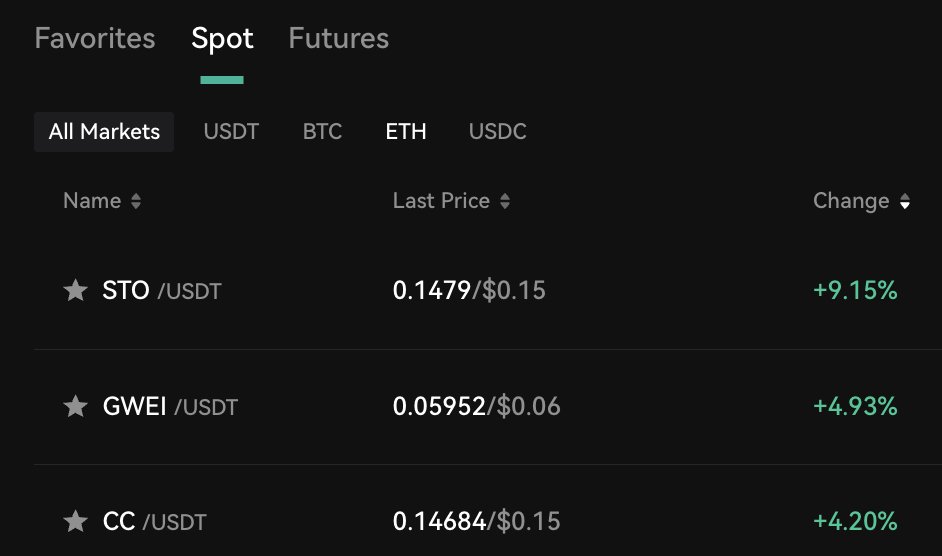The width and height of the screenshot is (942, 556).
Task: Select the All Markets filter
Action: 104,132
